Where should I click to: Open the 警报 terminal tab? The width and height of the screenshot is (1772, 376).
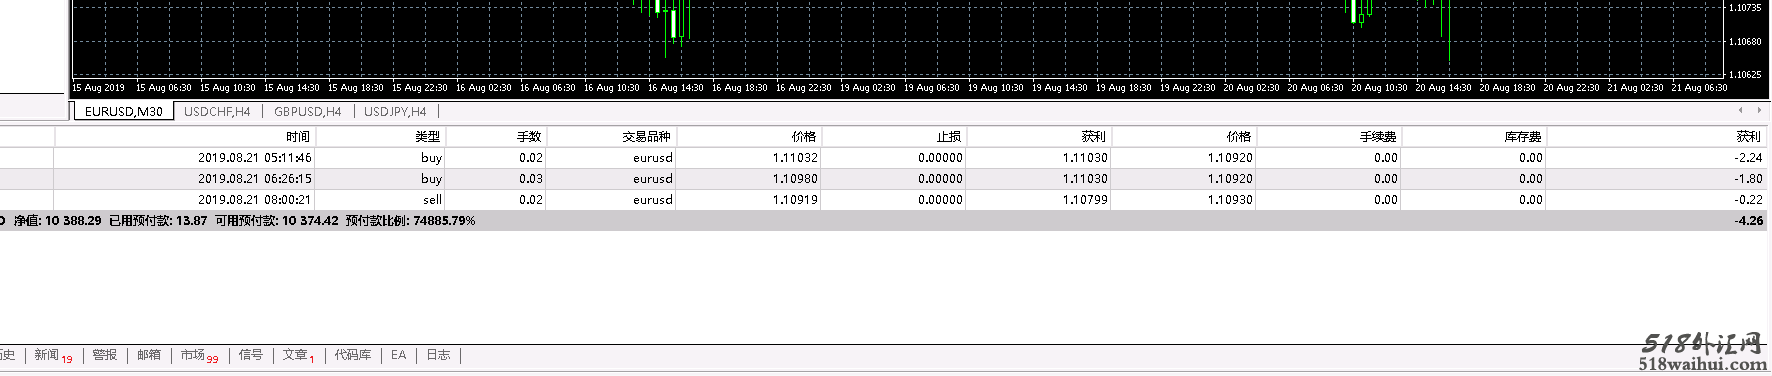(105, 355)
